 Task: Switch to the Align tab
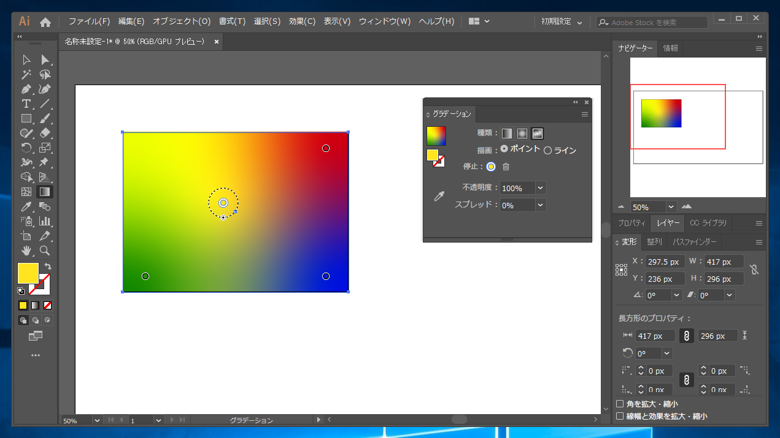[654, 242]
